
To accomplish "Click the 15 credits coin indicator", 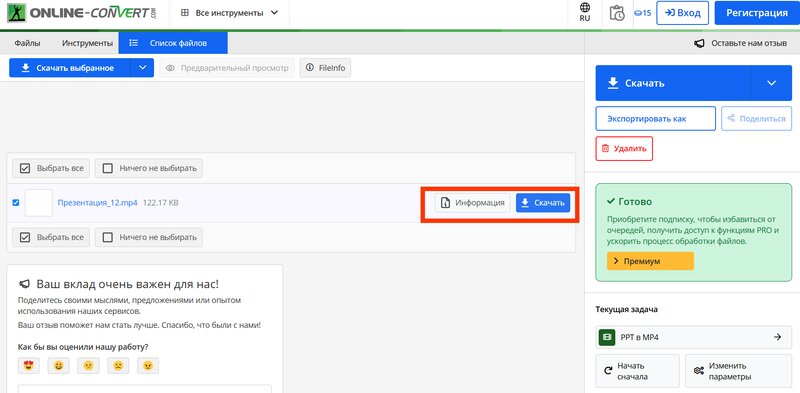I will tap(642, 13).
